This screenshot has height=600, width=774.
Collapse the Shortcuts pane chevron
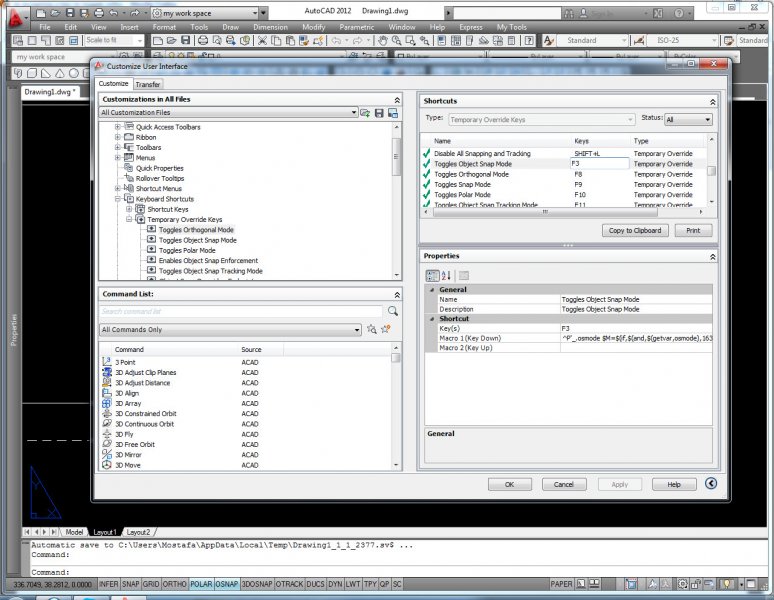coord(712,102)
